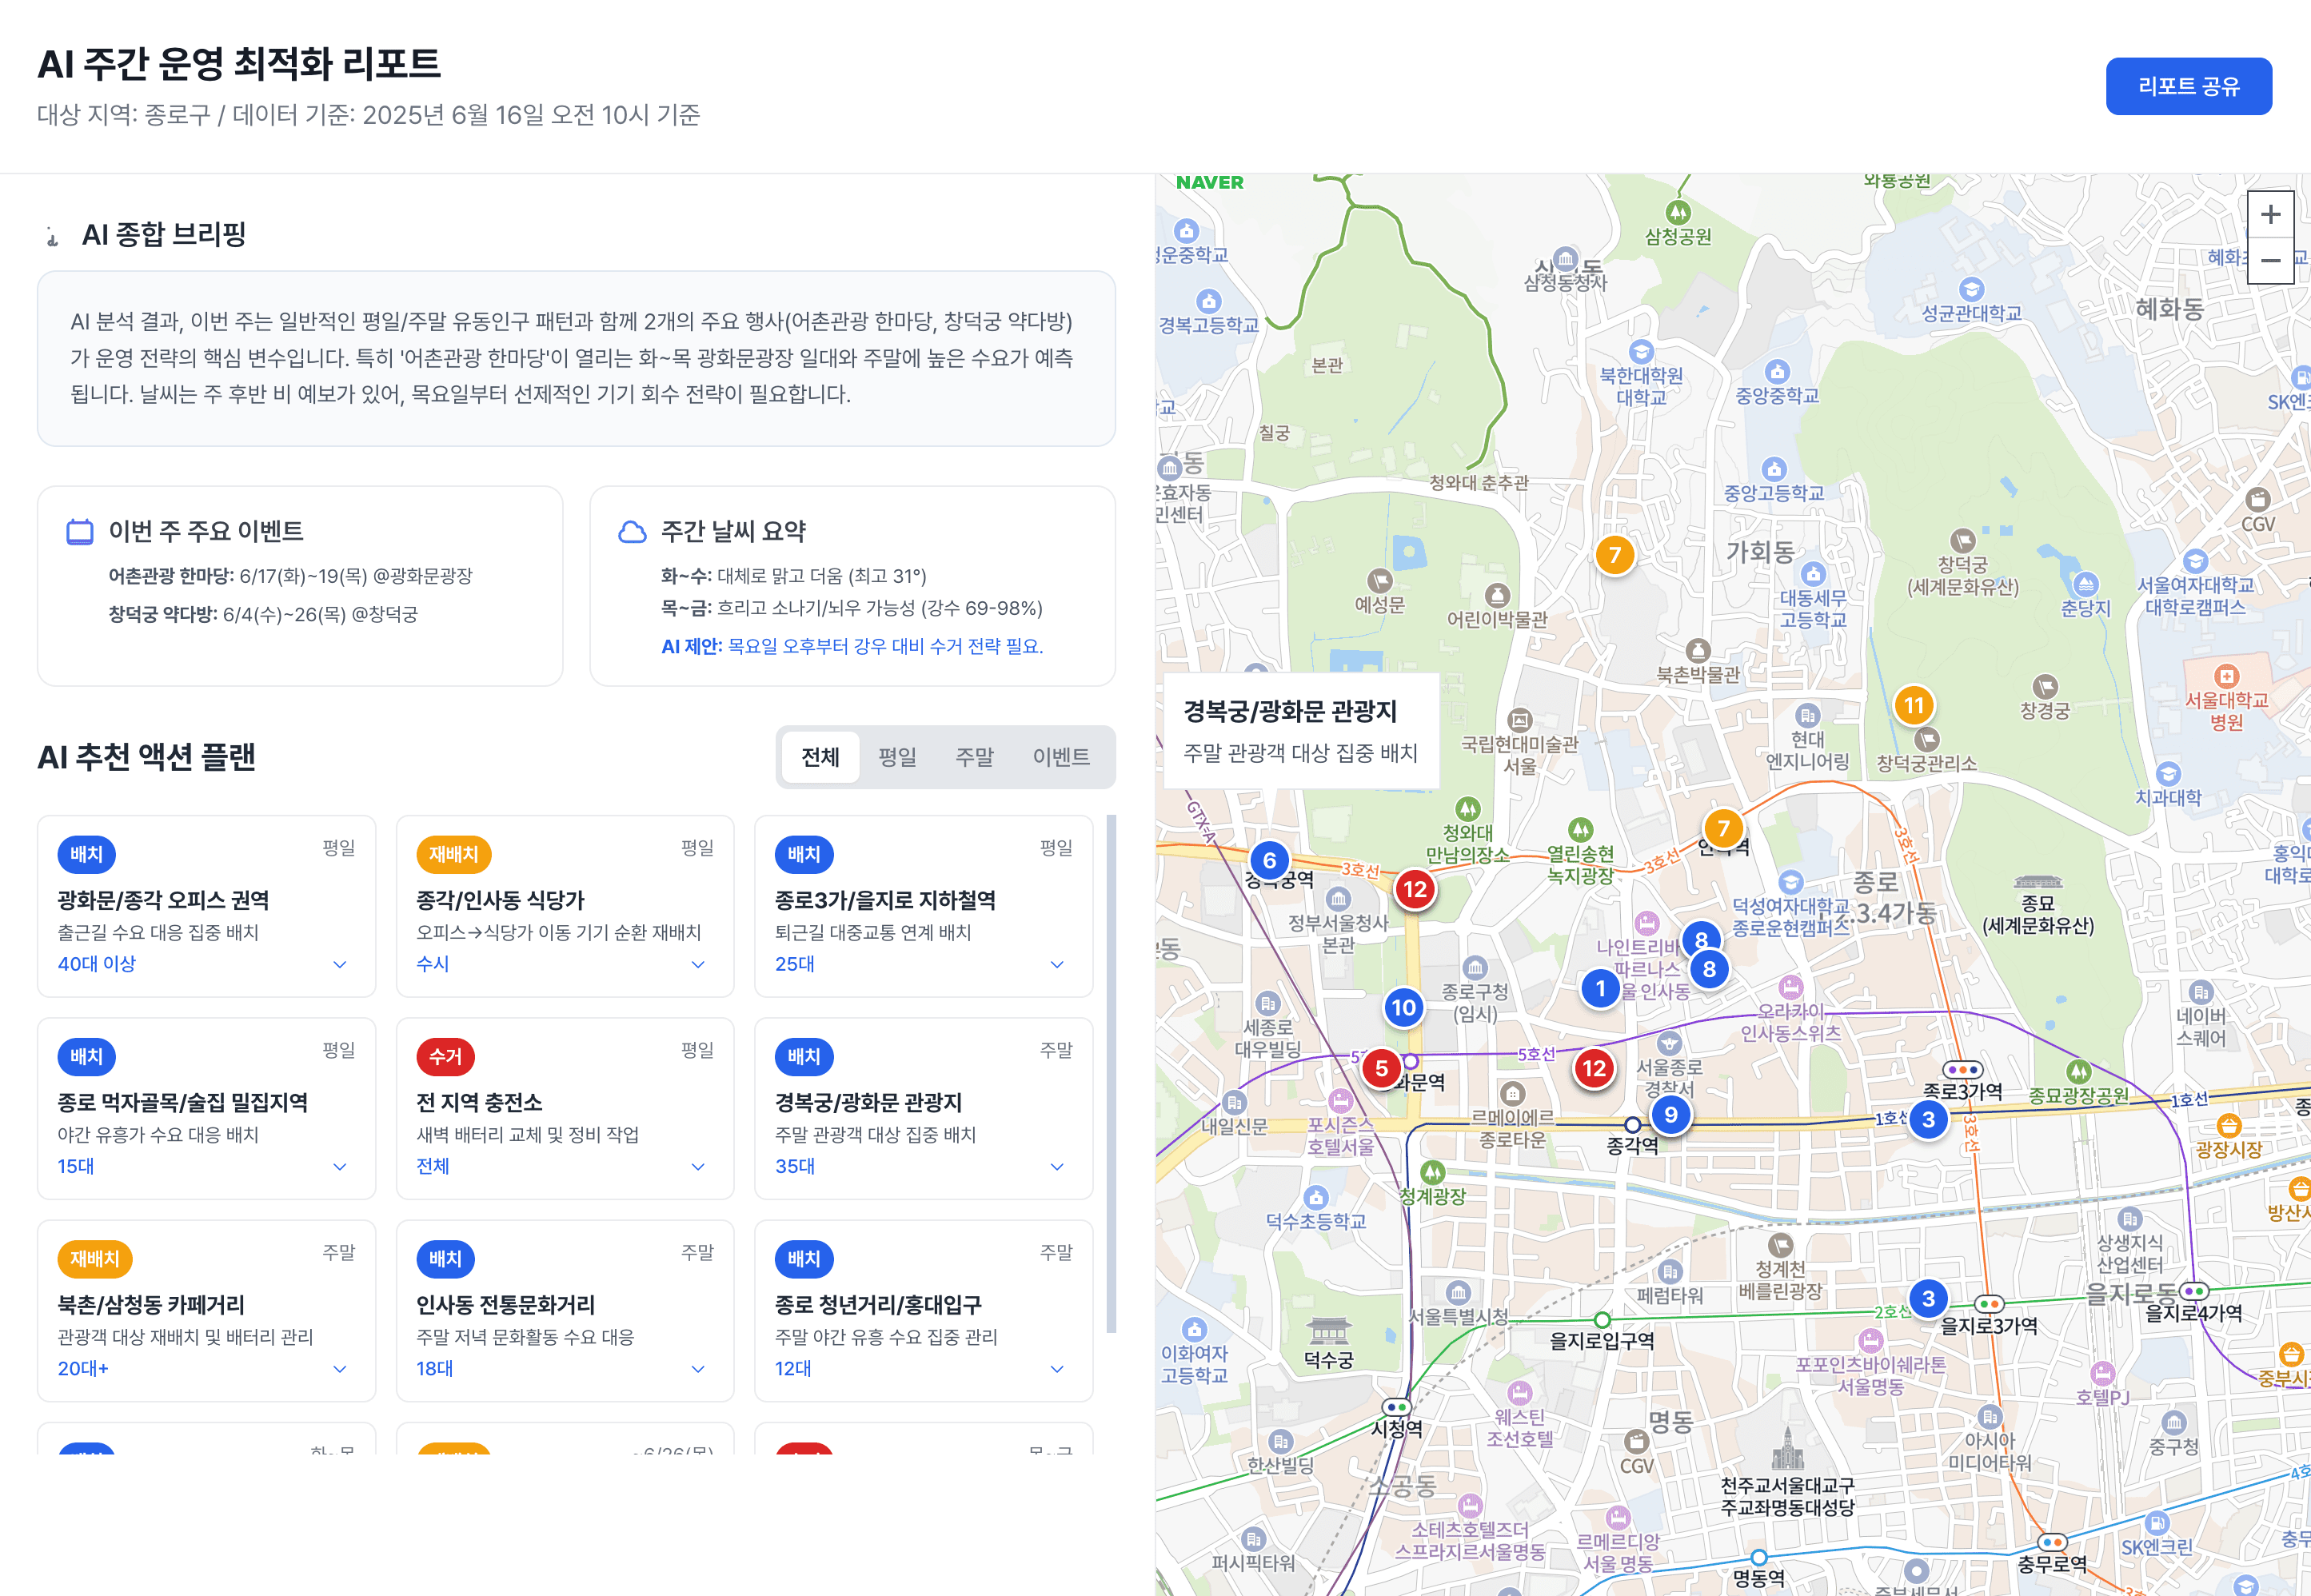This screenshot has width=2311, height=1596.
Task: Select the 전체 filter tab
Action: click(x=820, y=757)
